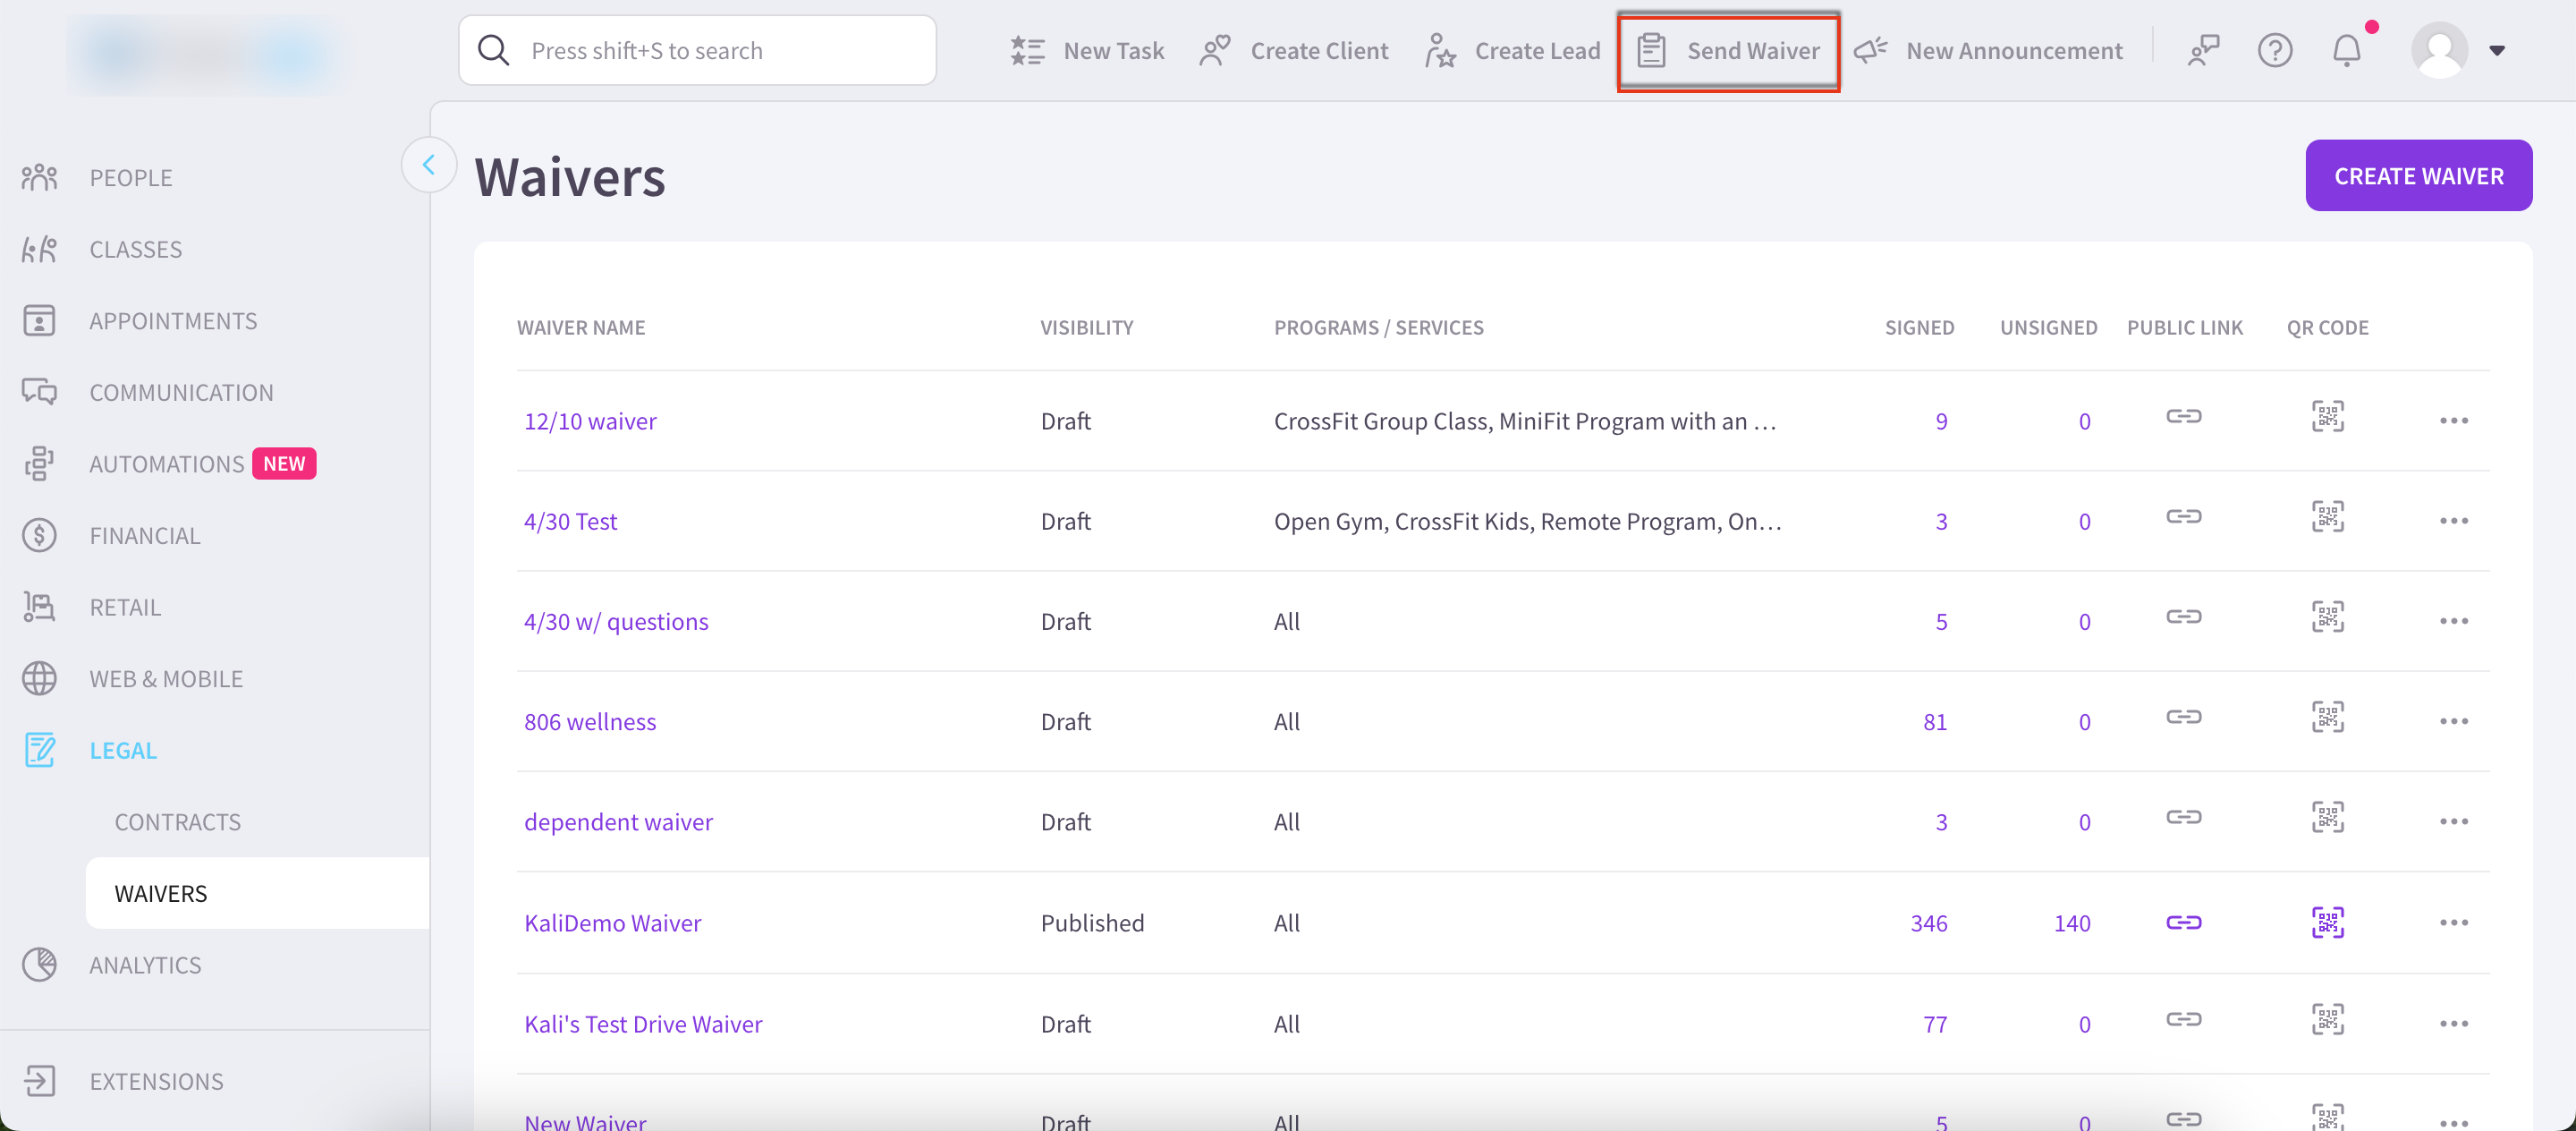Click the search magnifier icon
2576x1131 pixels.
coord(493,50)
